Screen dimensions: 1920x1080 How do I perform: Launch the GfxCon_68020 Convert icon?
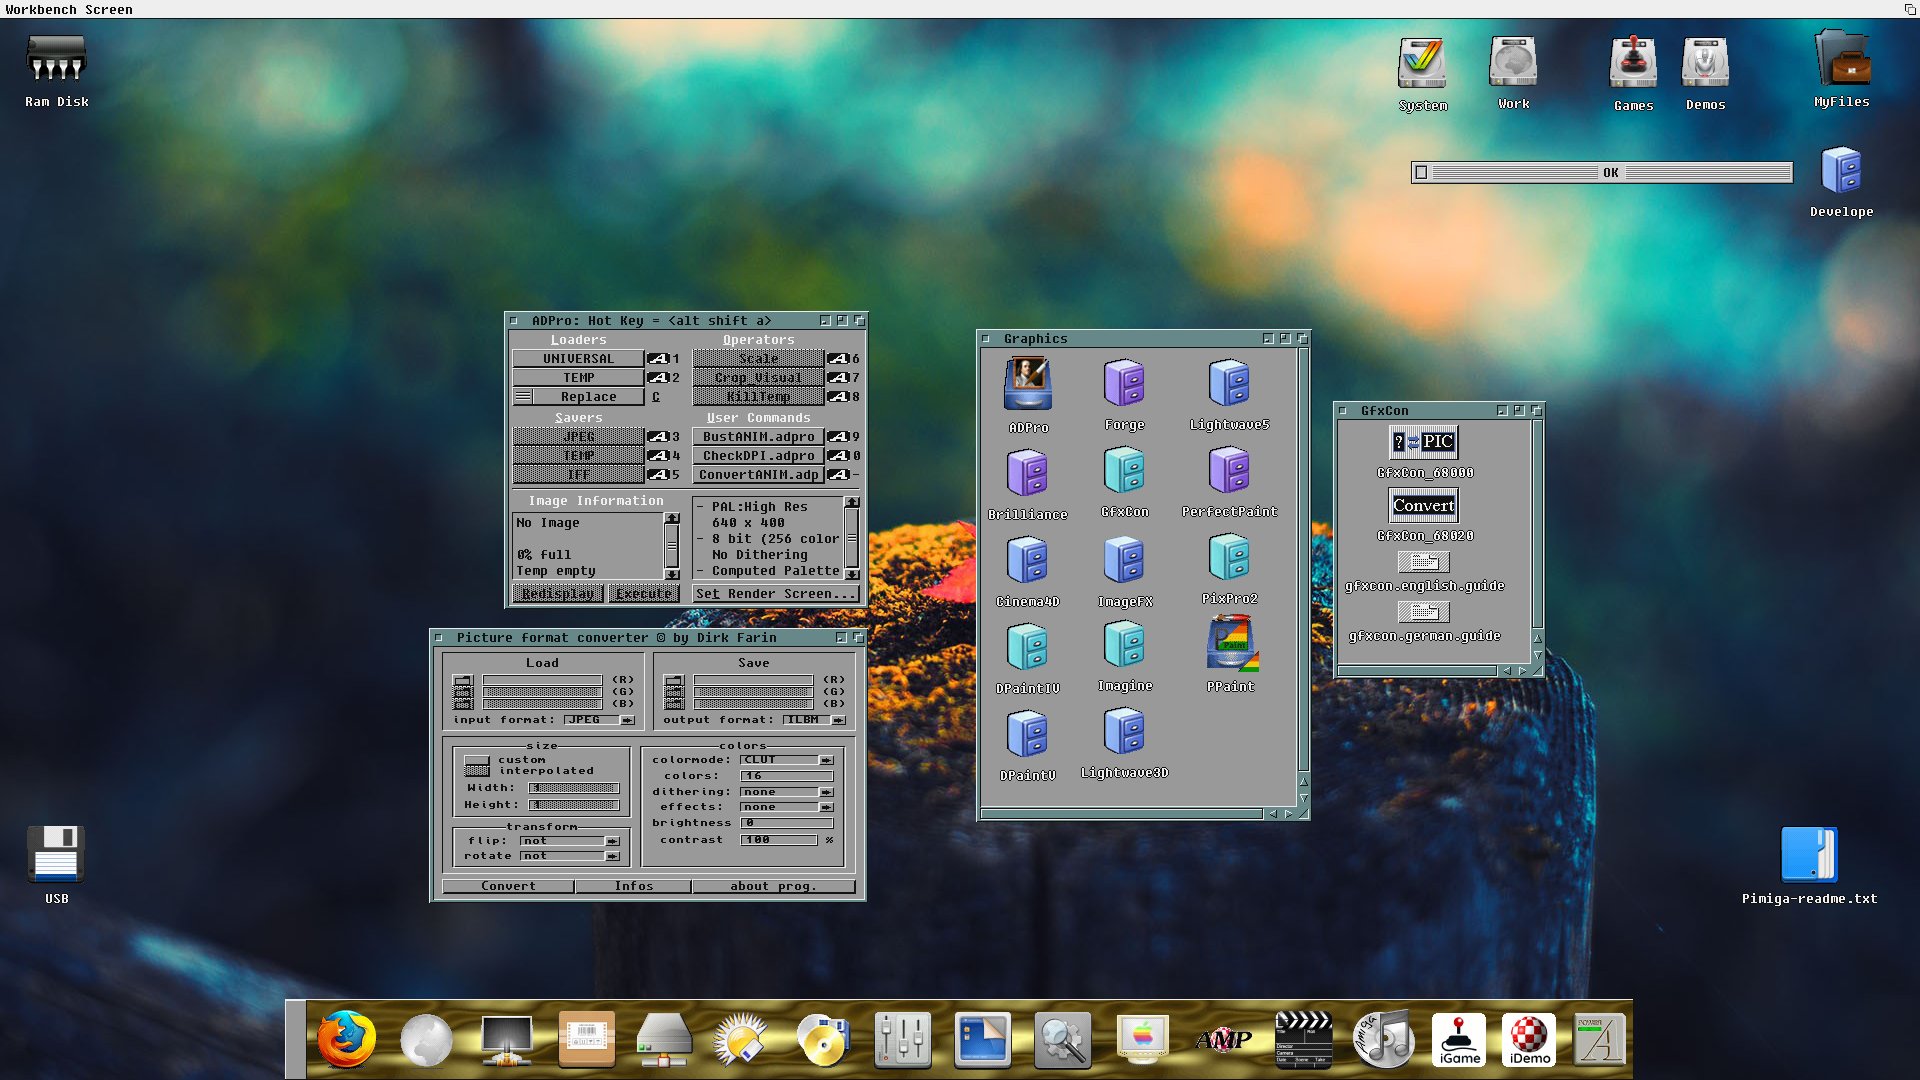point(1424,505)
